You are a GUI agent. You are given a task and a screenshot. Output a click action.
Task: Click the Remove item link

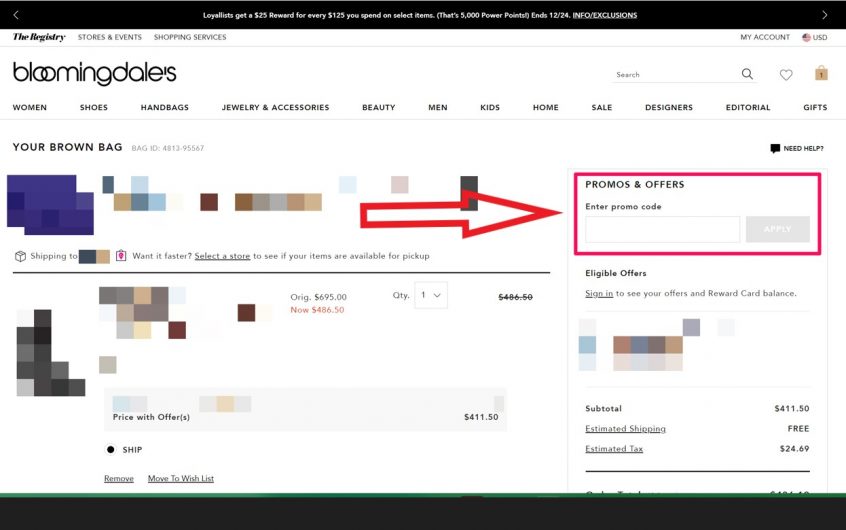[x=119, y=479]
